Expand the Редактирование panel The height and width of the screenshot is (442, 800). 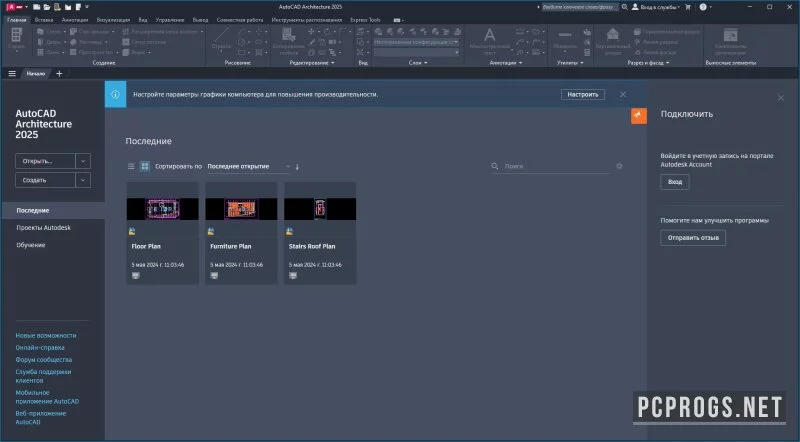(312, 63)
